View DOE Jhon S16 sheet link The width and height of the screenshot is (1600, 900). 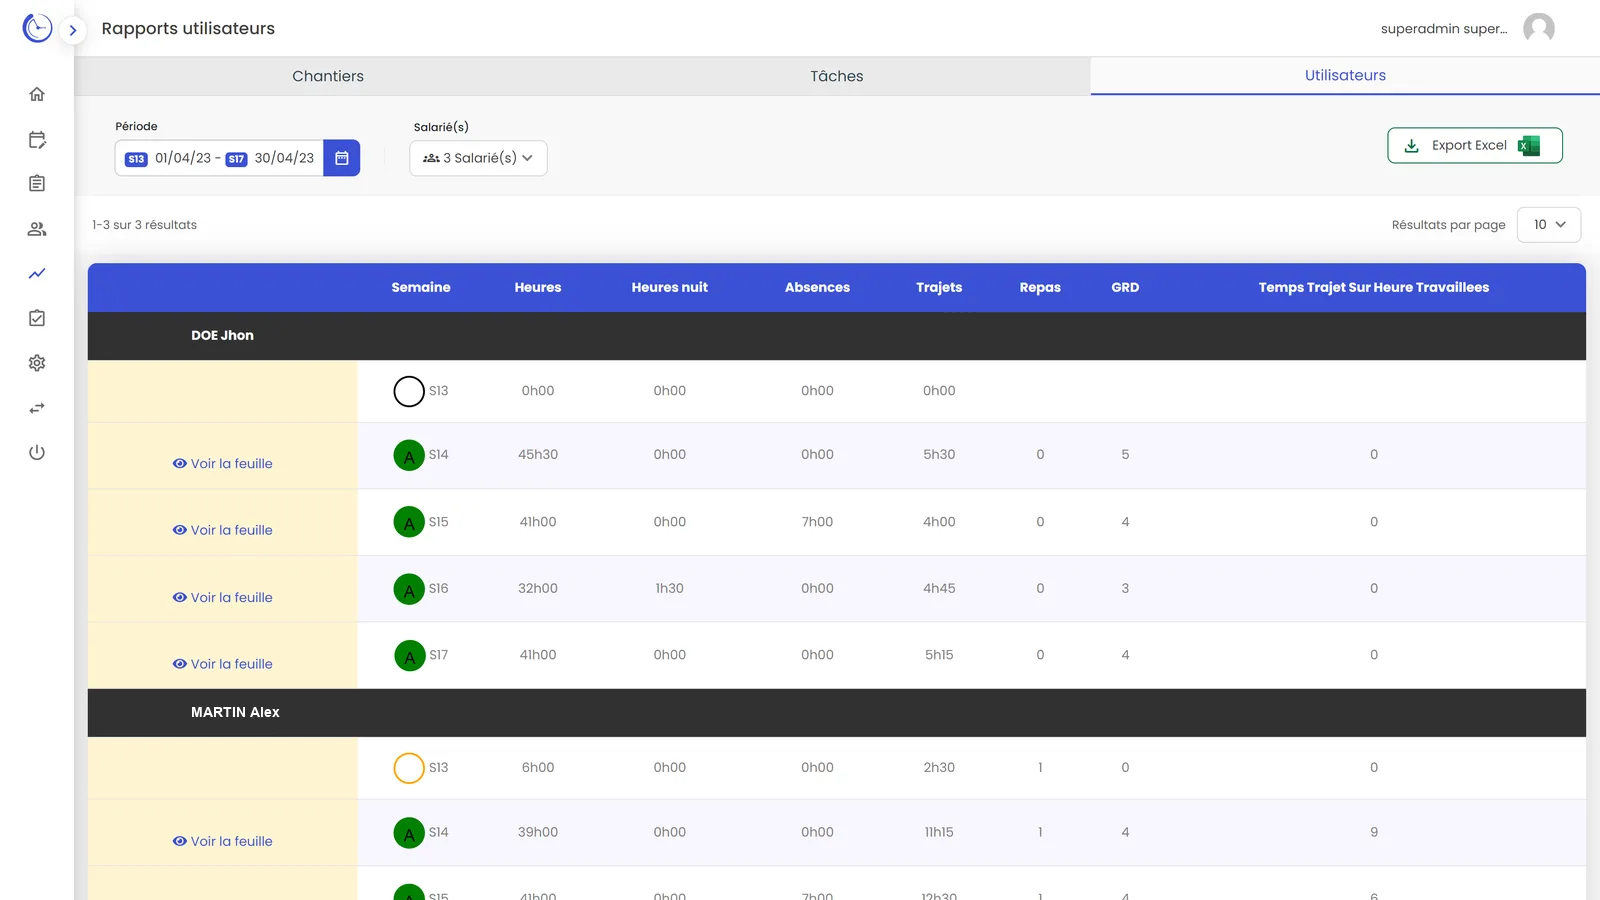(x=222, y=597)
